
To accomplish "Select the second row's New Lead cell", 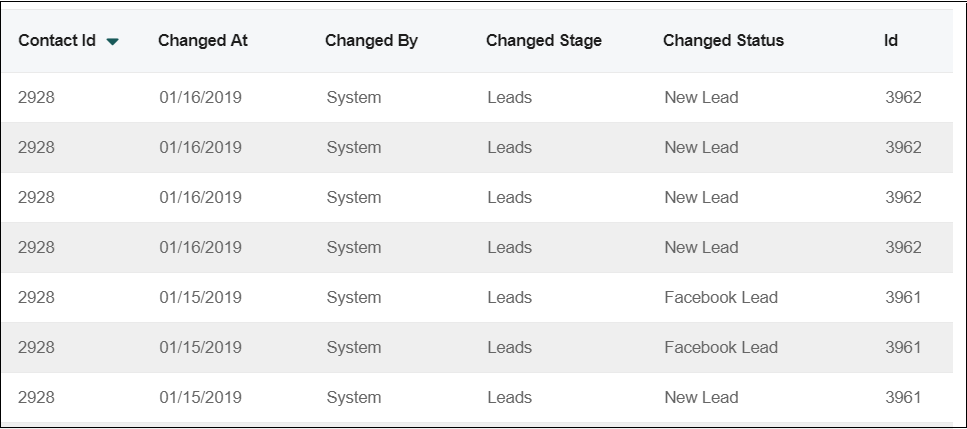I will pos(701,147).
